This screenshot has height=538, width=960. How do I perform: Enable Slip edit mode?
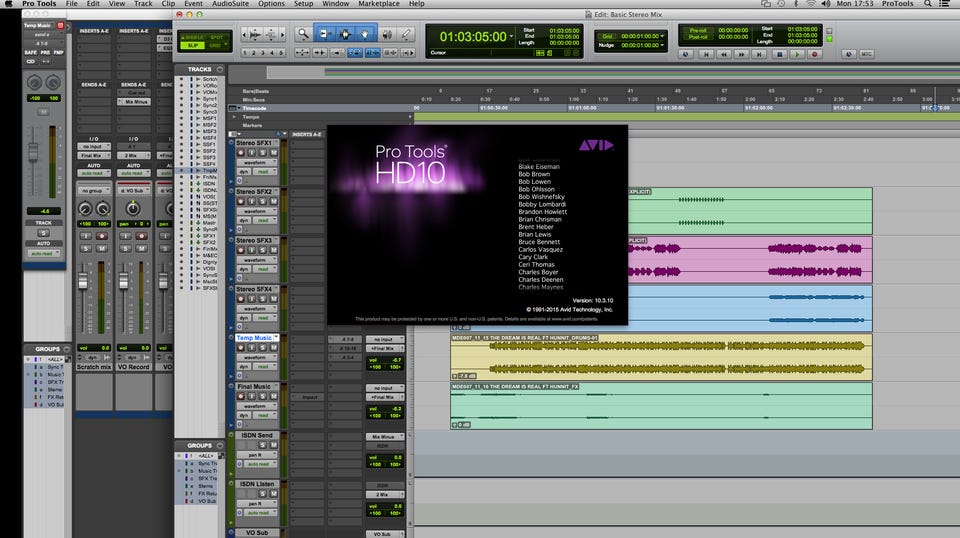coord(193,45)
